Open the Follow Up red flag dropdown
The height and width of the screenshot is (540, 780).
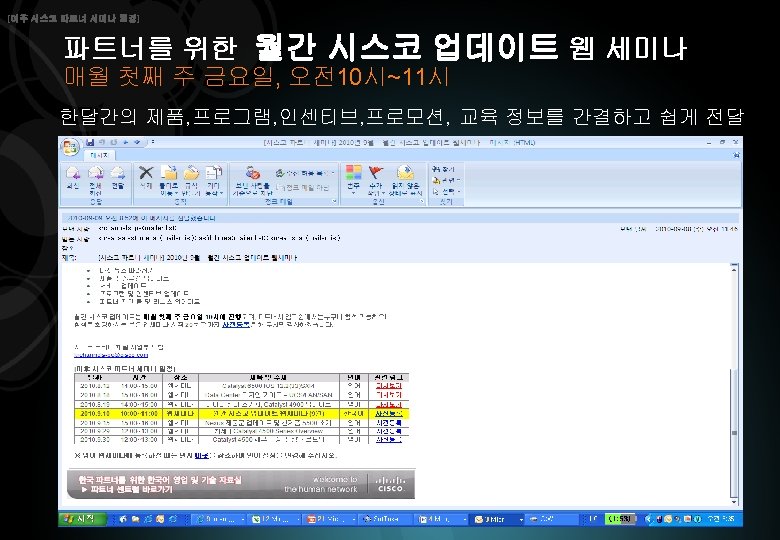[376, 180]
